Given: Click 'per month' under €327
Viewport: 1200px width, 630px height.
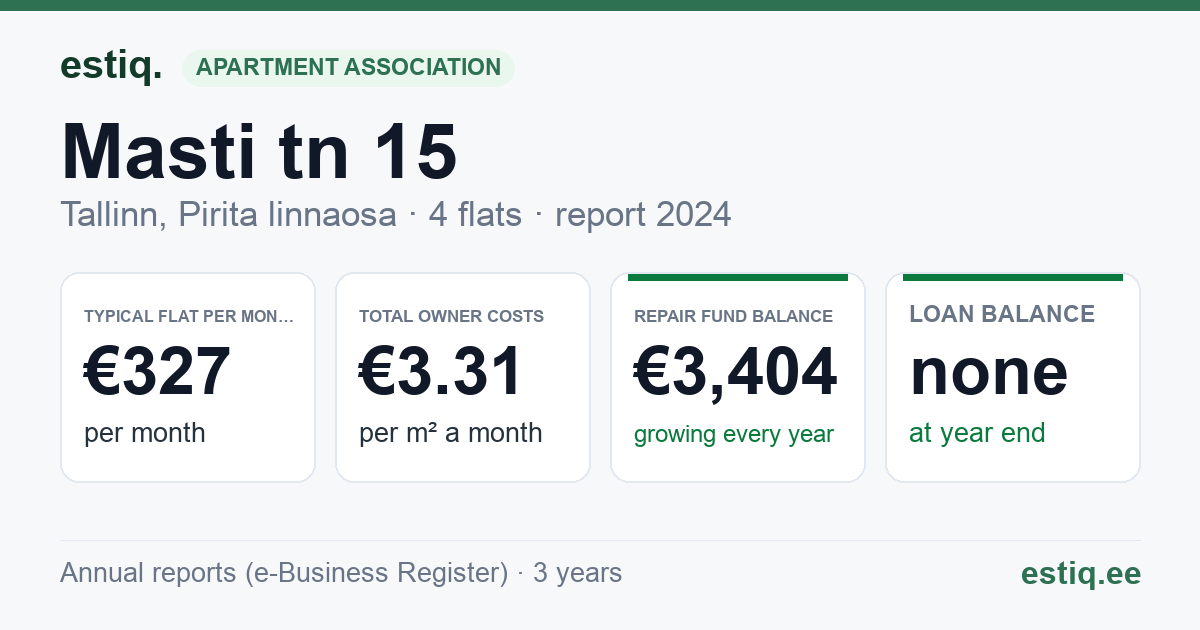Looking at the screenshot, I should [x=145, y=433].
